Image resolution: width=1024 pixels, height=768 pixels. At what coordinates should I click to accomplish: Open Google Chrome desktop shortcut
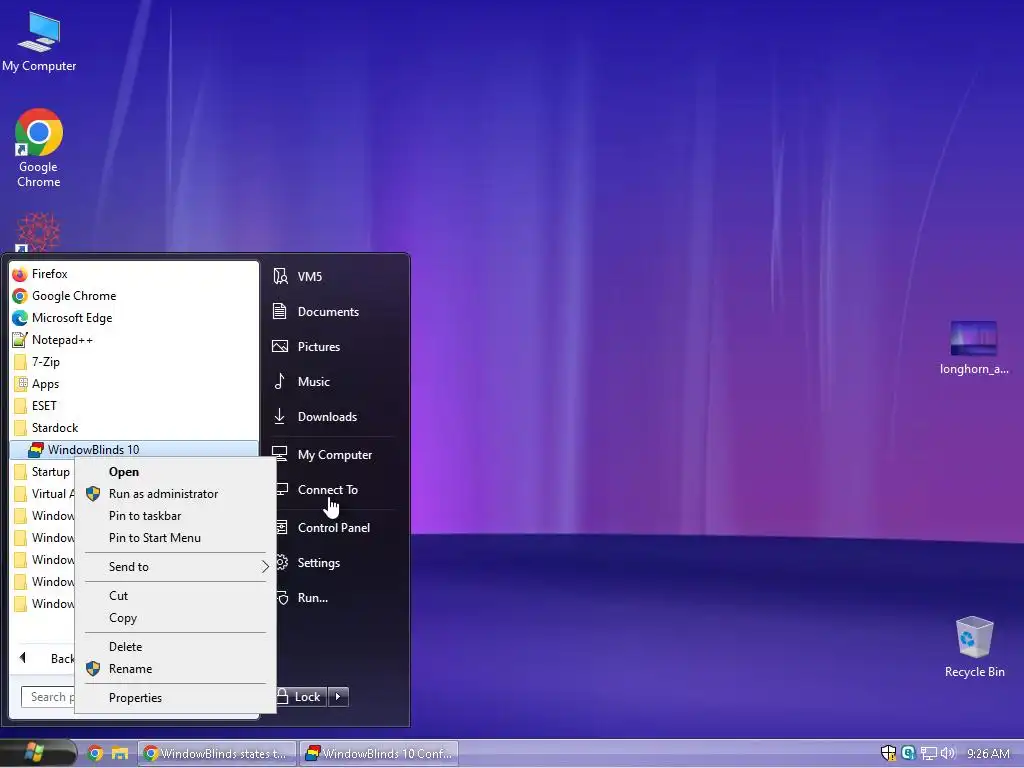[x=39, y=148]
